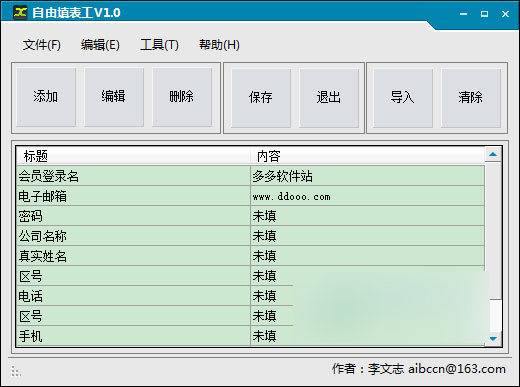
Task: Open the 帮助(H) menu
Action: click(219, 45)
